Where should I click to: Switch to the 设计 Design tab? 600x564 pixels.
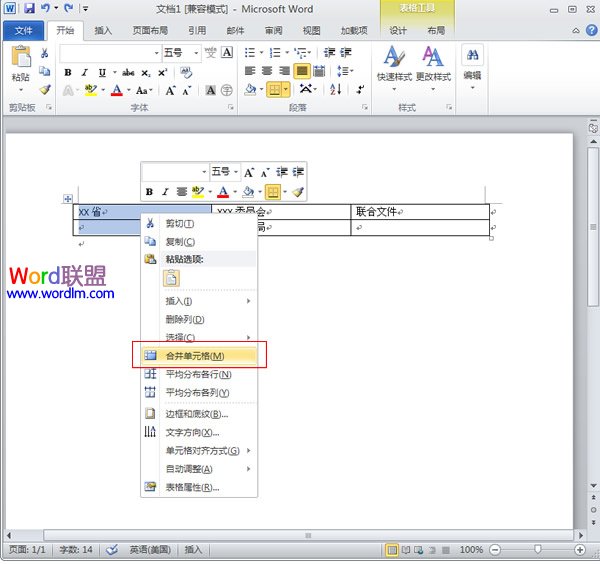click(x=398, y=31)
